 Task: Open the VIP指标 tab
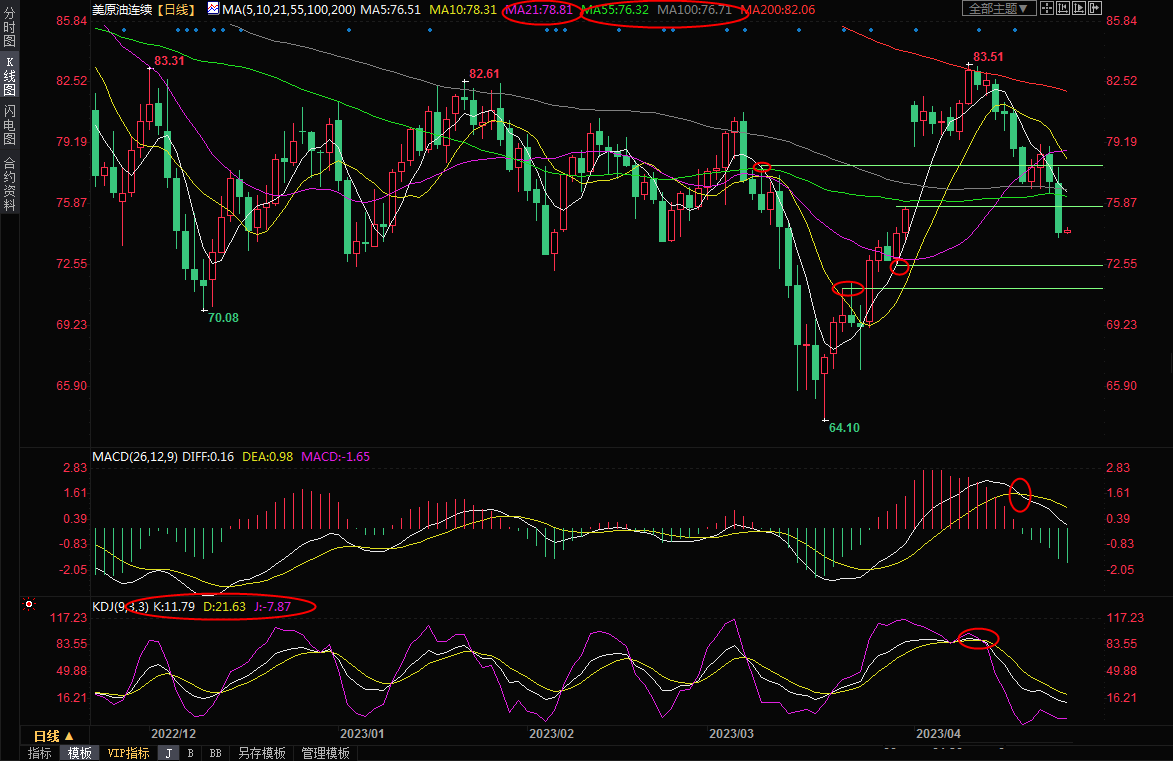129,753
